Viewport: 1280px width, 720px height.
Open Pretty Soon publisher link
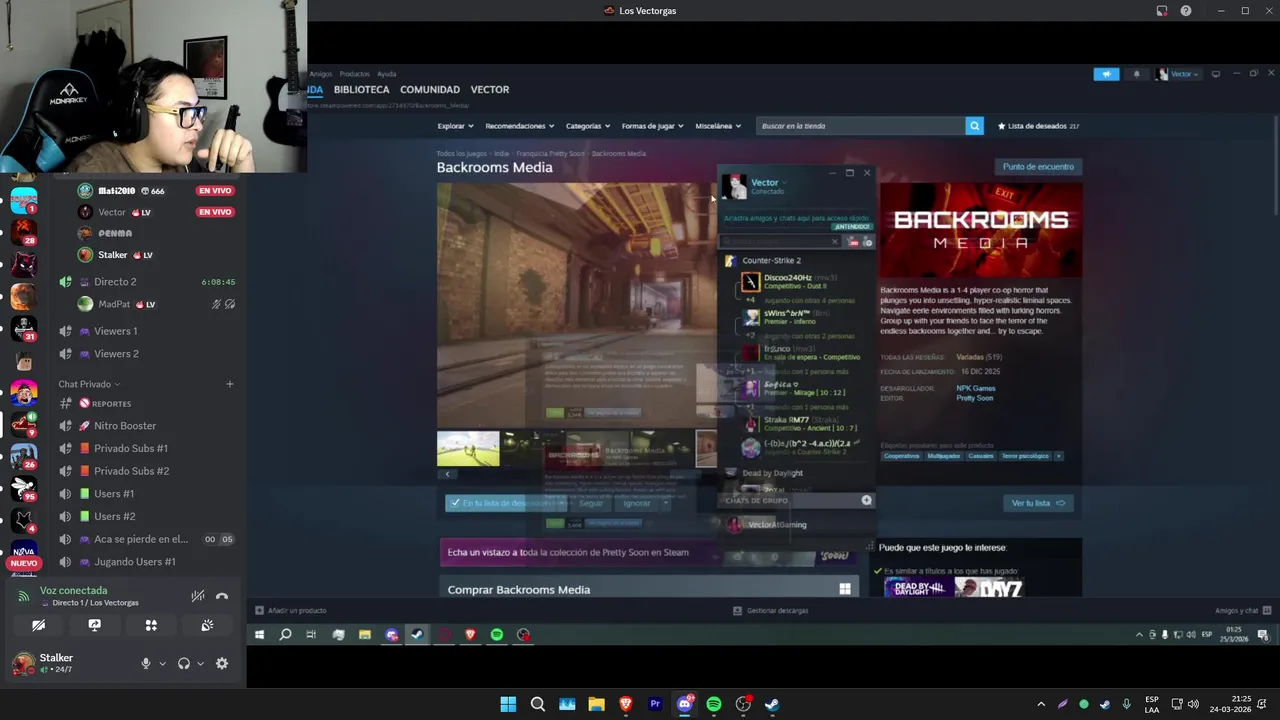(974, 398)
